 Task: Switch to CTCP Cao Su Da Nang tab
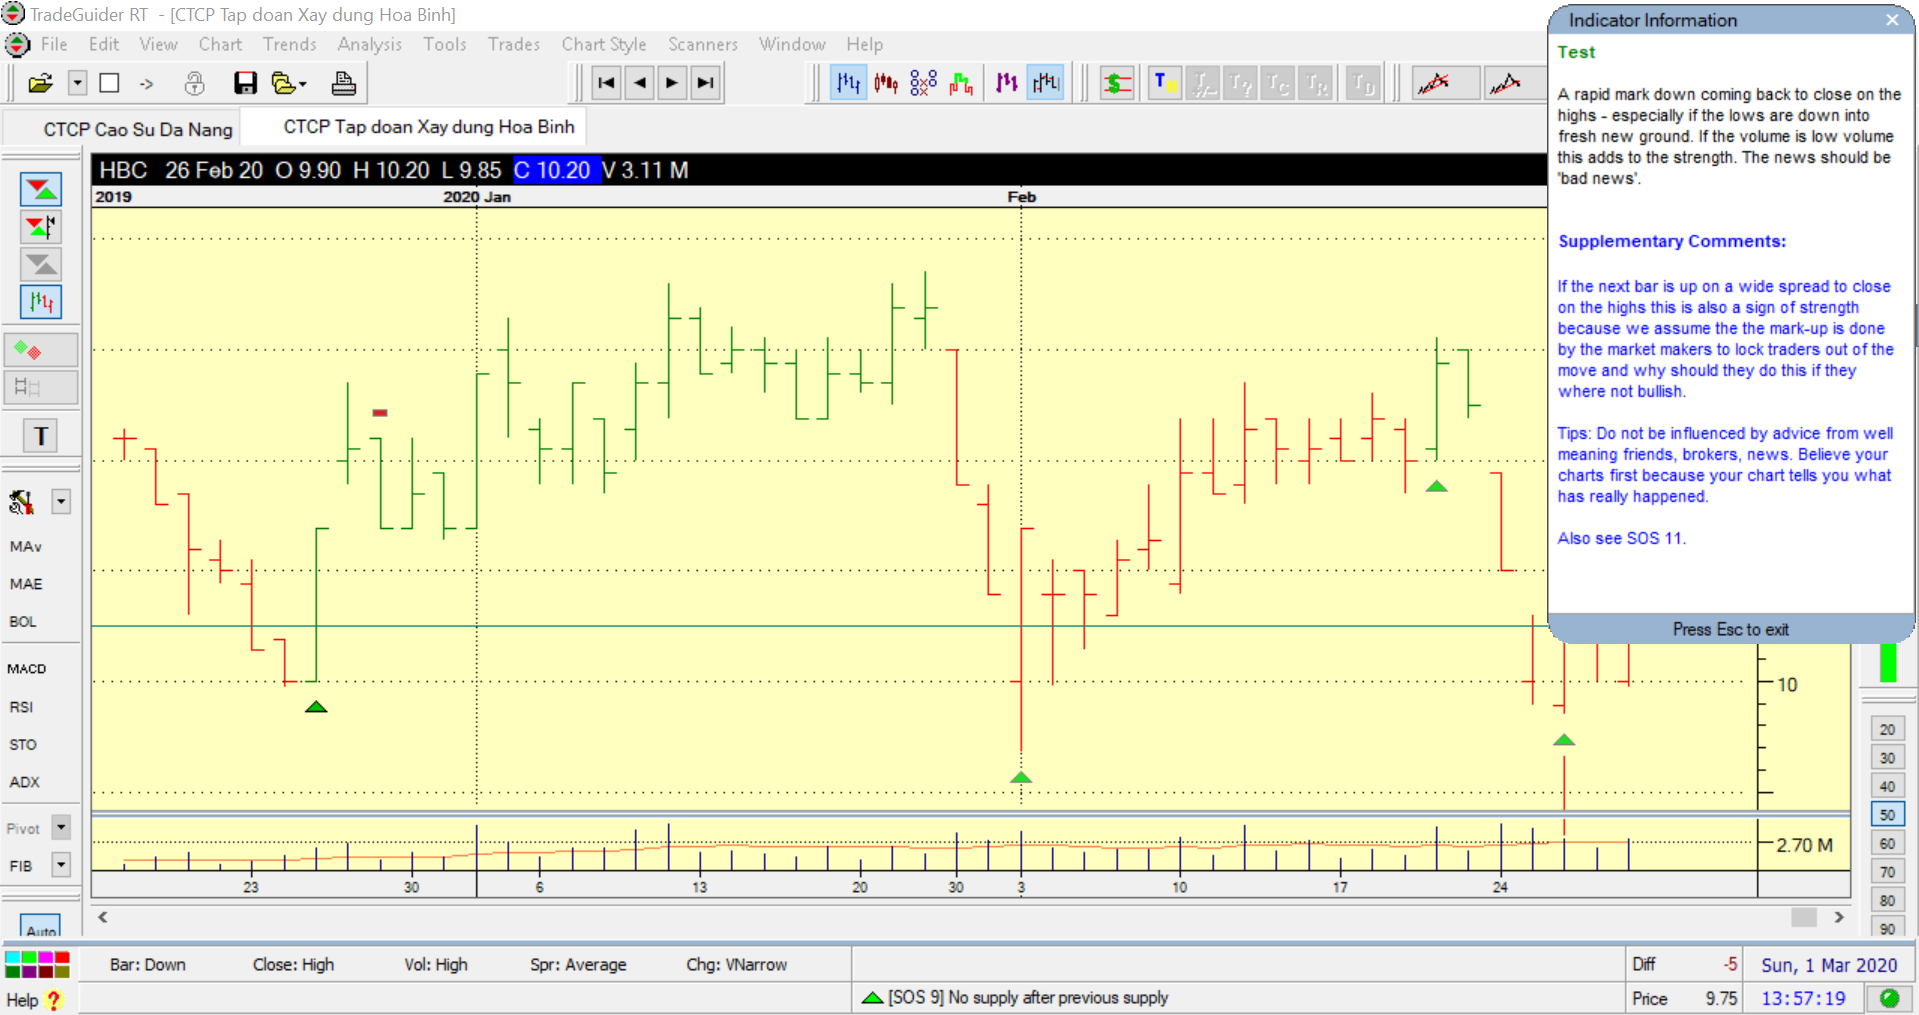tap(138, 129)
